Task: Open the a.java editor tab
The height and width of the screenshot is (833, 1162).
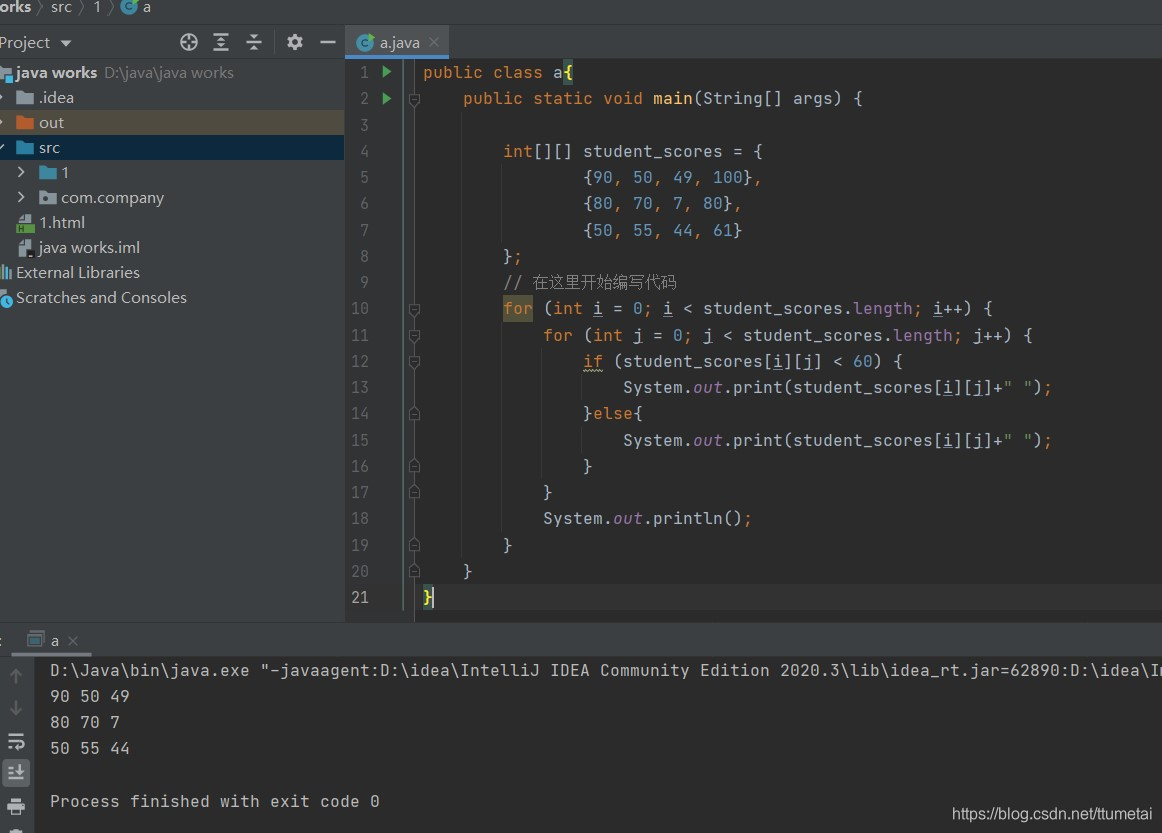Action: coord(398,42)
